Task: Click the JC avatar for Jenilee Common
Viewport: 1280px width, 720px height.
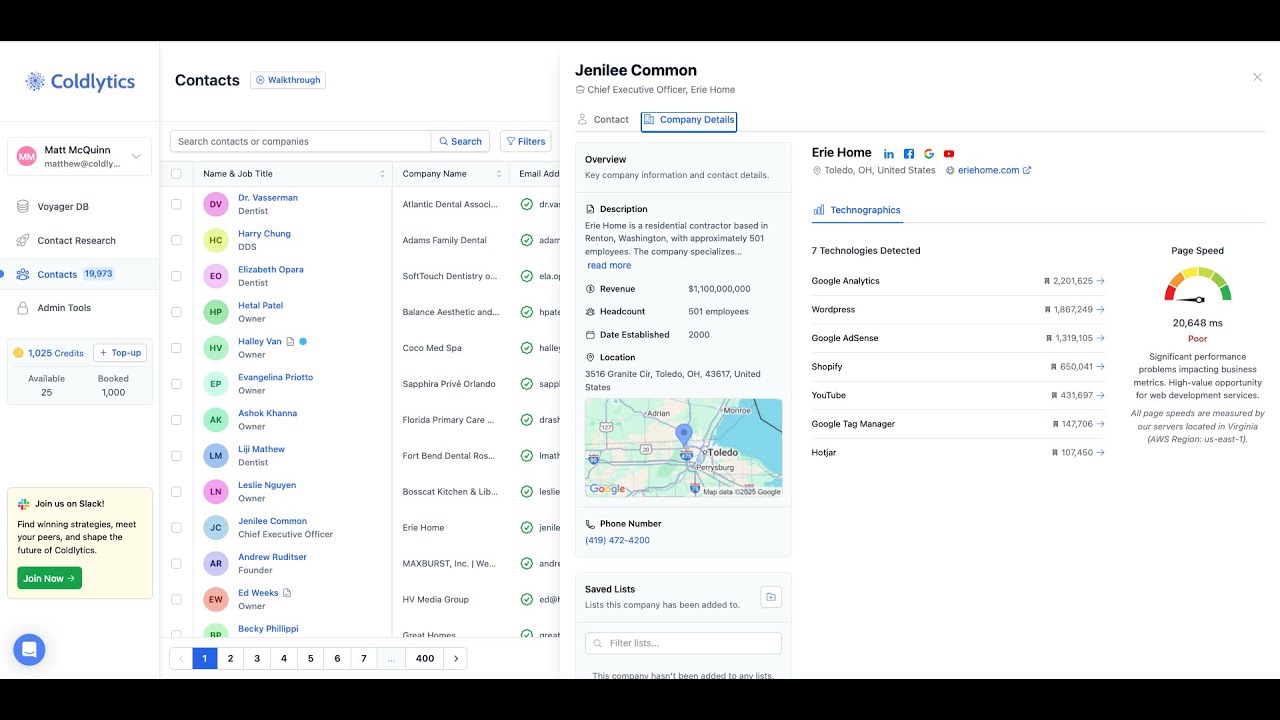Action: click(x=216, y=528)
